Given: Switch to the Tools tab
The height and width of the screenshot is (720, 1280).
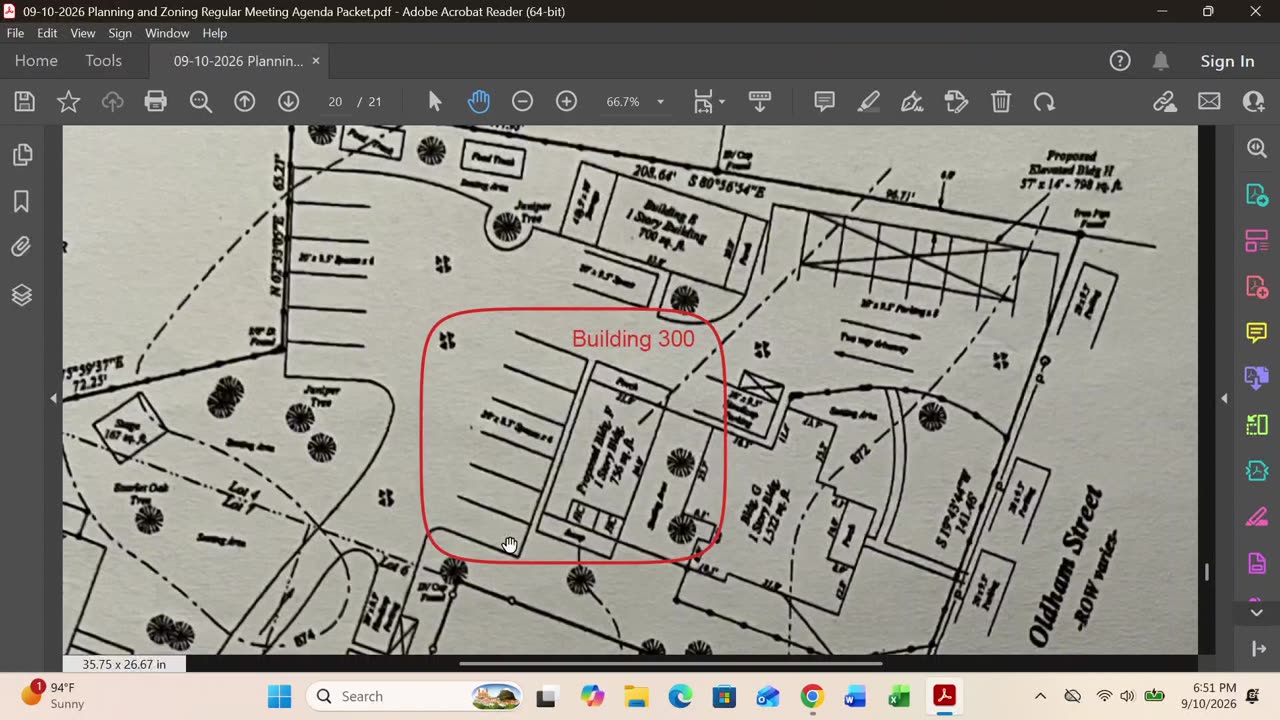Looking at the screenshot, I should pyautogui.click(x=103, y=61).
